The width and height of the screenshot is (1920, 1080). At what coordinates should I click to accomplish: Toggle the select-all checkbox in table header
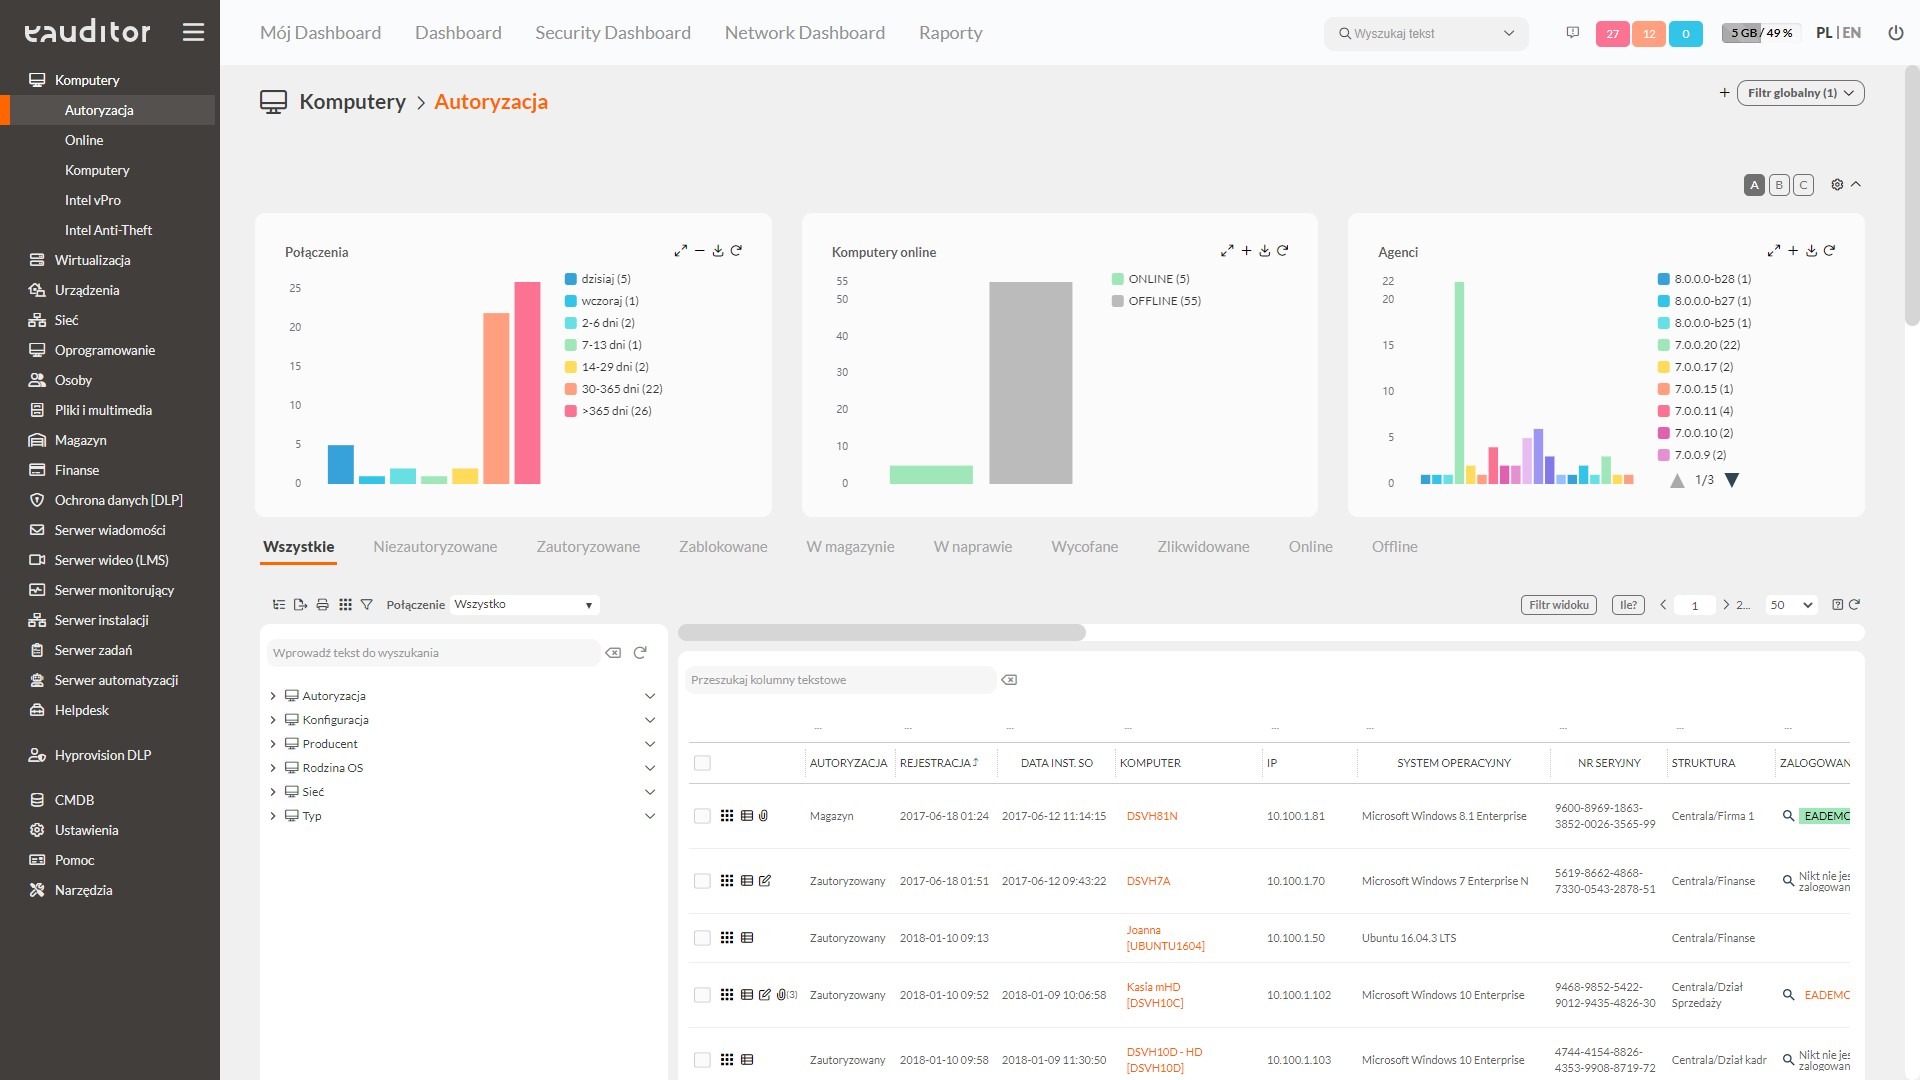point(702,762)
